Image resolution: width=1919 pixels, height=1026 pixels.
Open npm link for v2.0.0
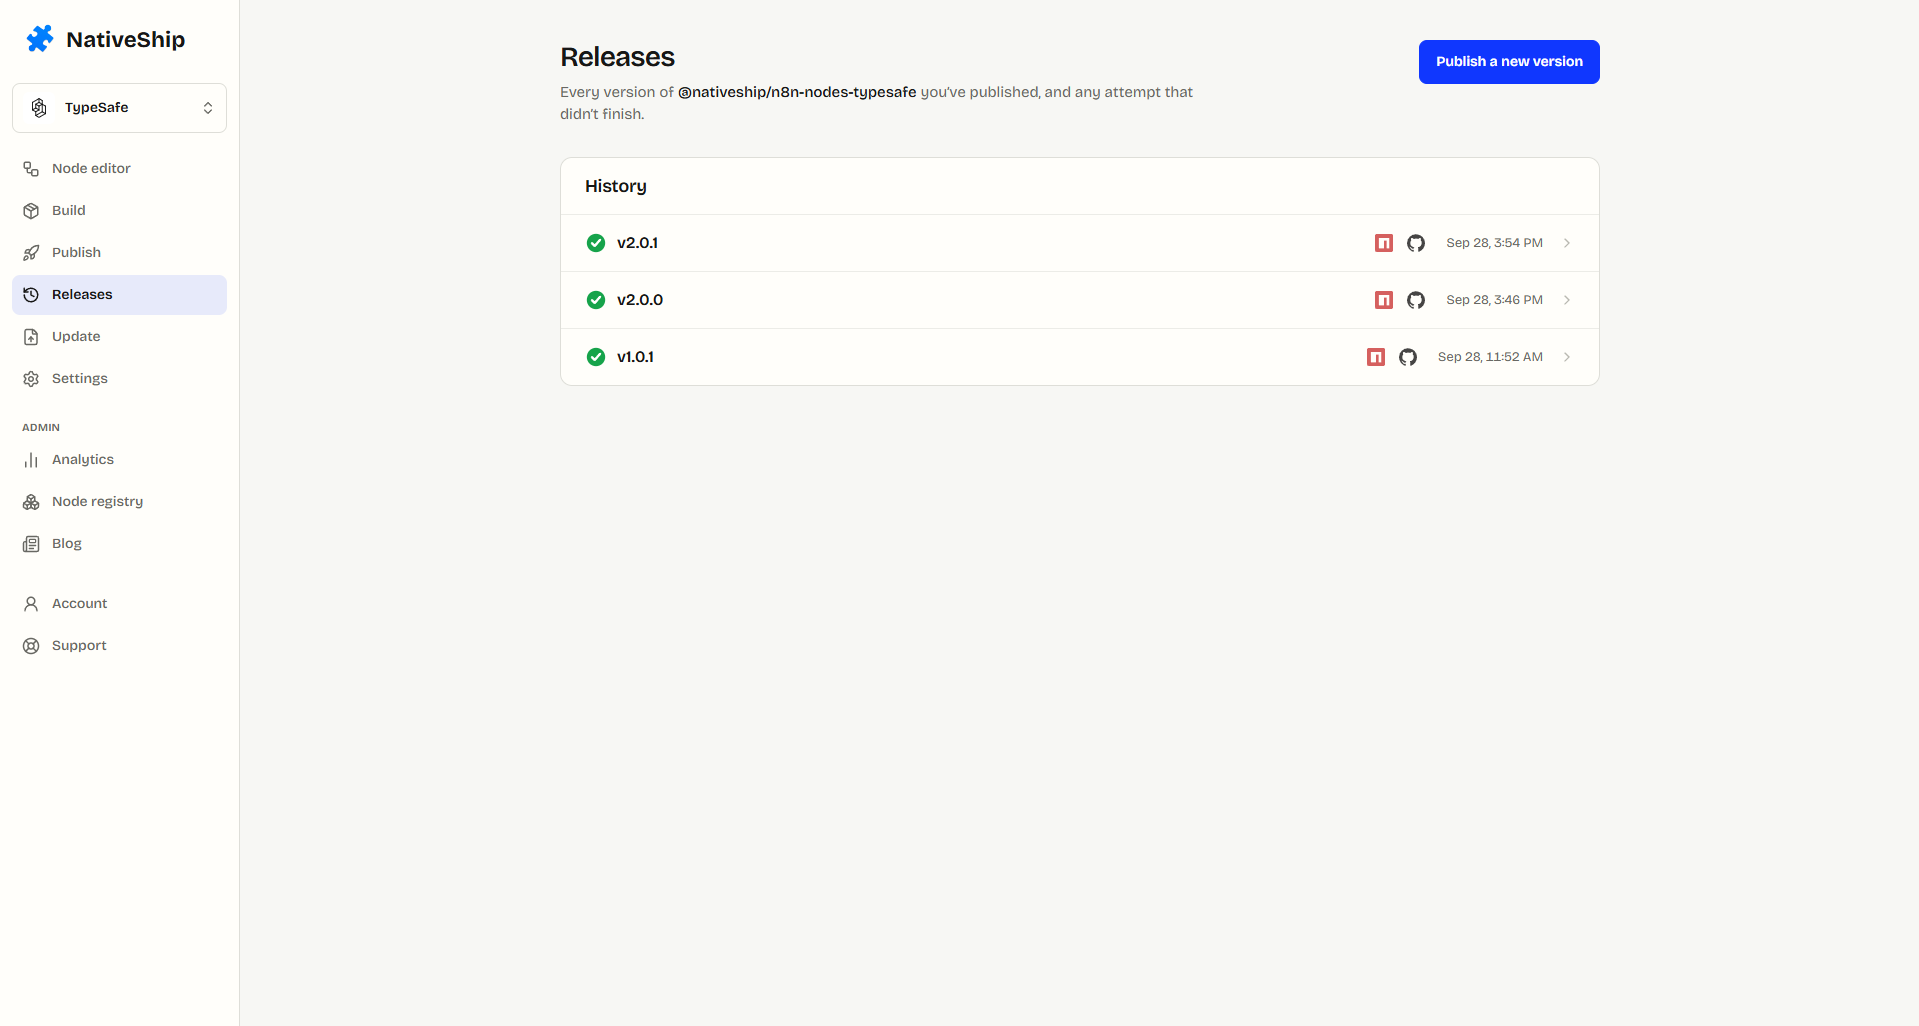click(1384, 300)
